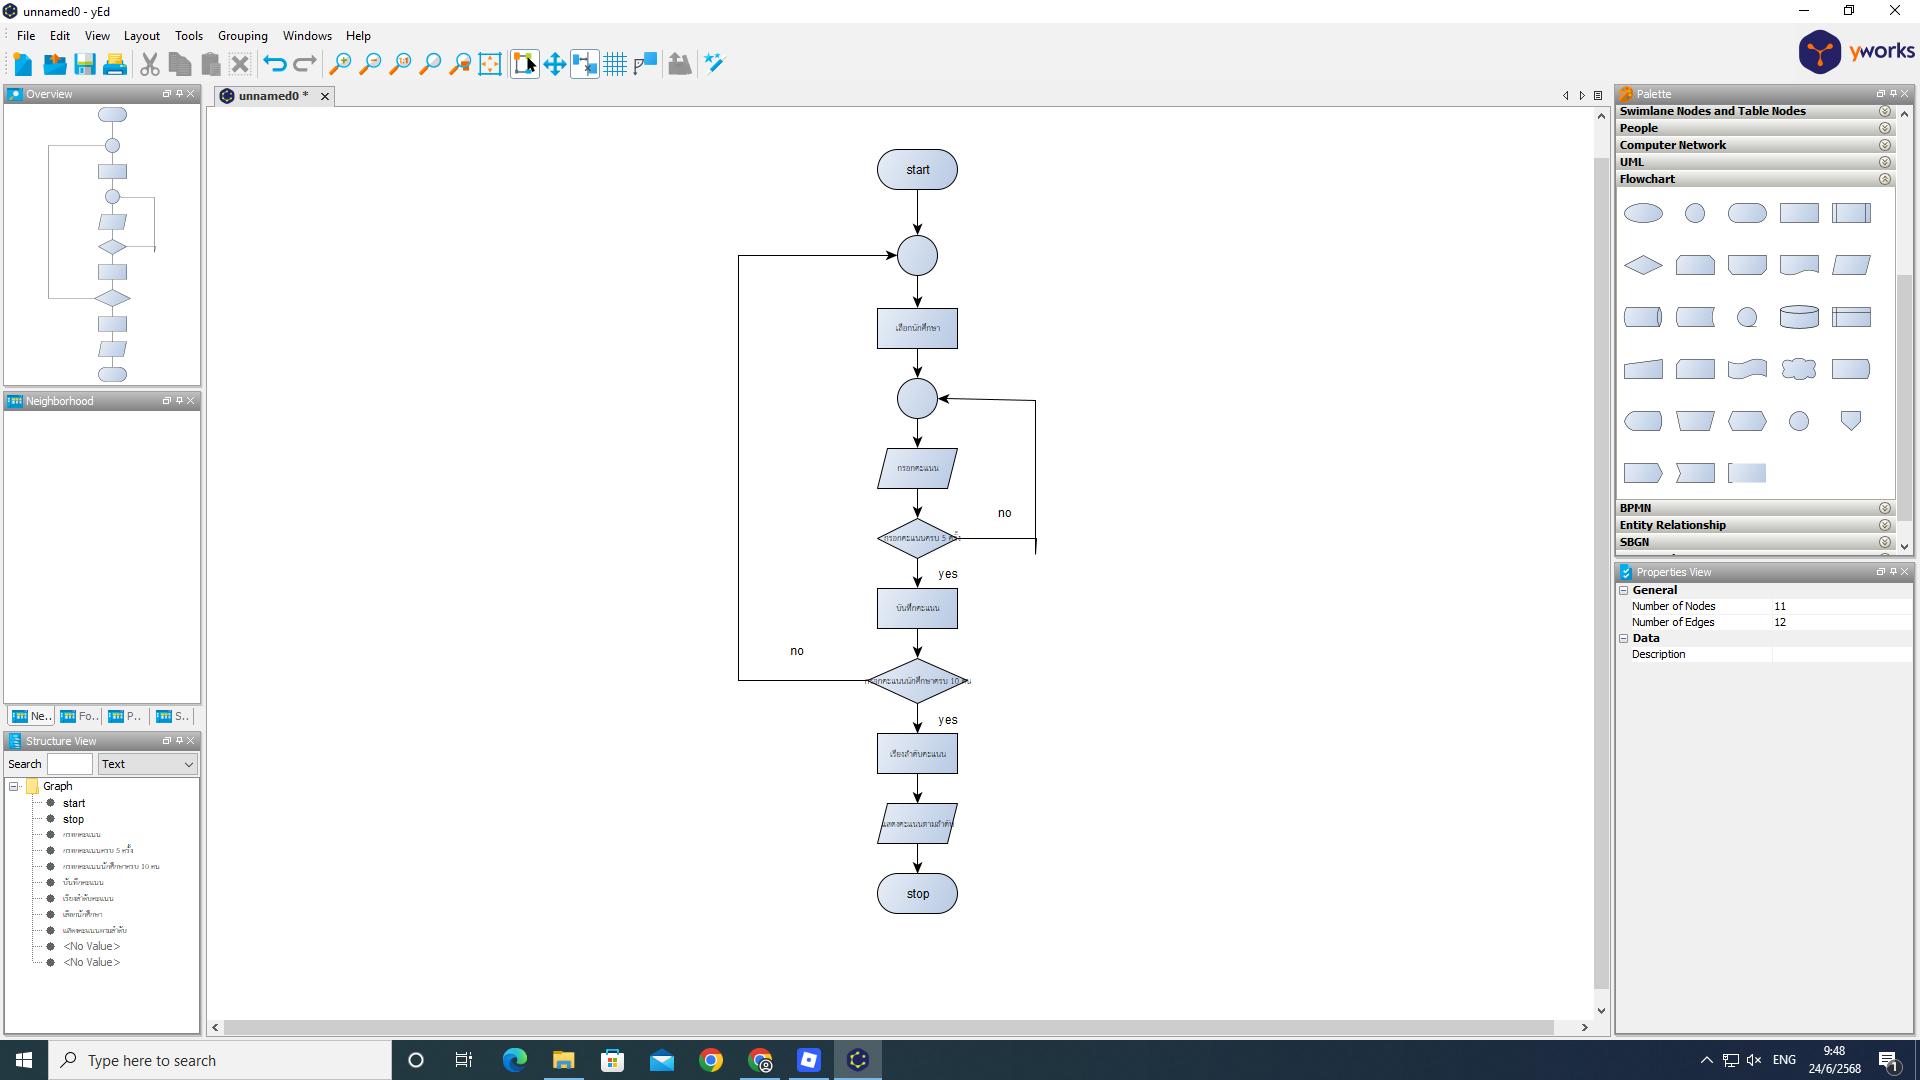Save the graph

coord(85,64)
